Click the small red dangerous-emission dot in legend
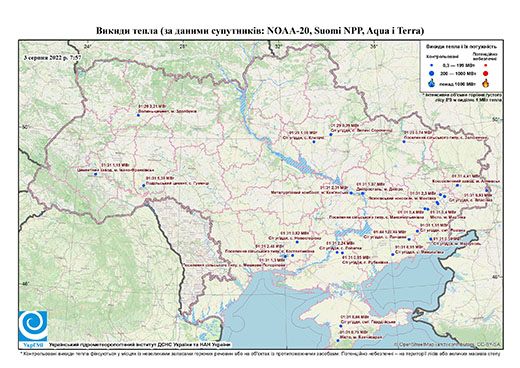This screenshot has width=520, height=368. [486, 66]
